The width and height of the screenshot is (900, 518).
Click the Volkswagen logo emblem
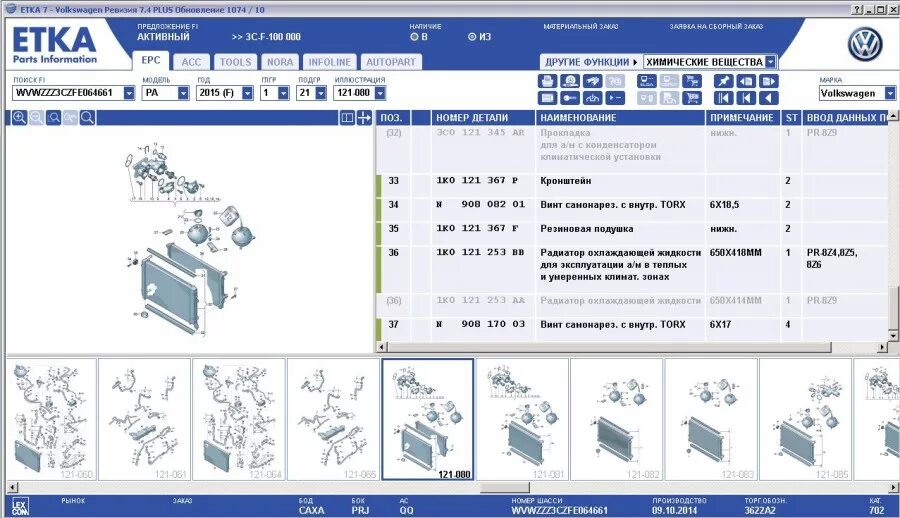click(865, 44)
